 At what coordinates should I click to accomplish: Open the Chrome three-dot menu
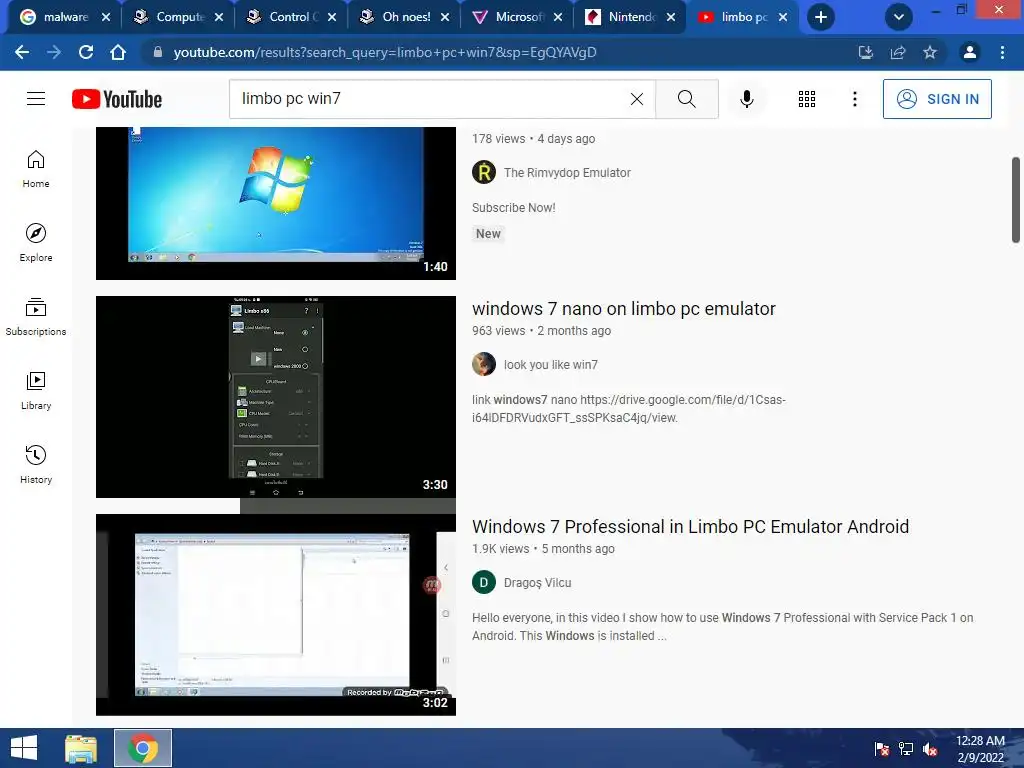pos(1002,52)
